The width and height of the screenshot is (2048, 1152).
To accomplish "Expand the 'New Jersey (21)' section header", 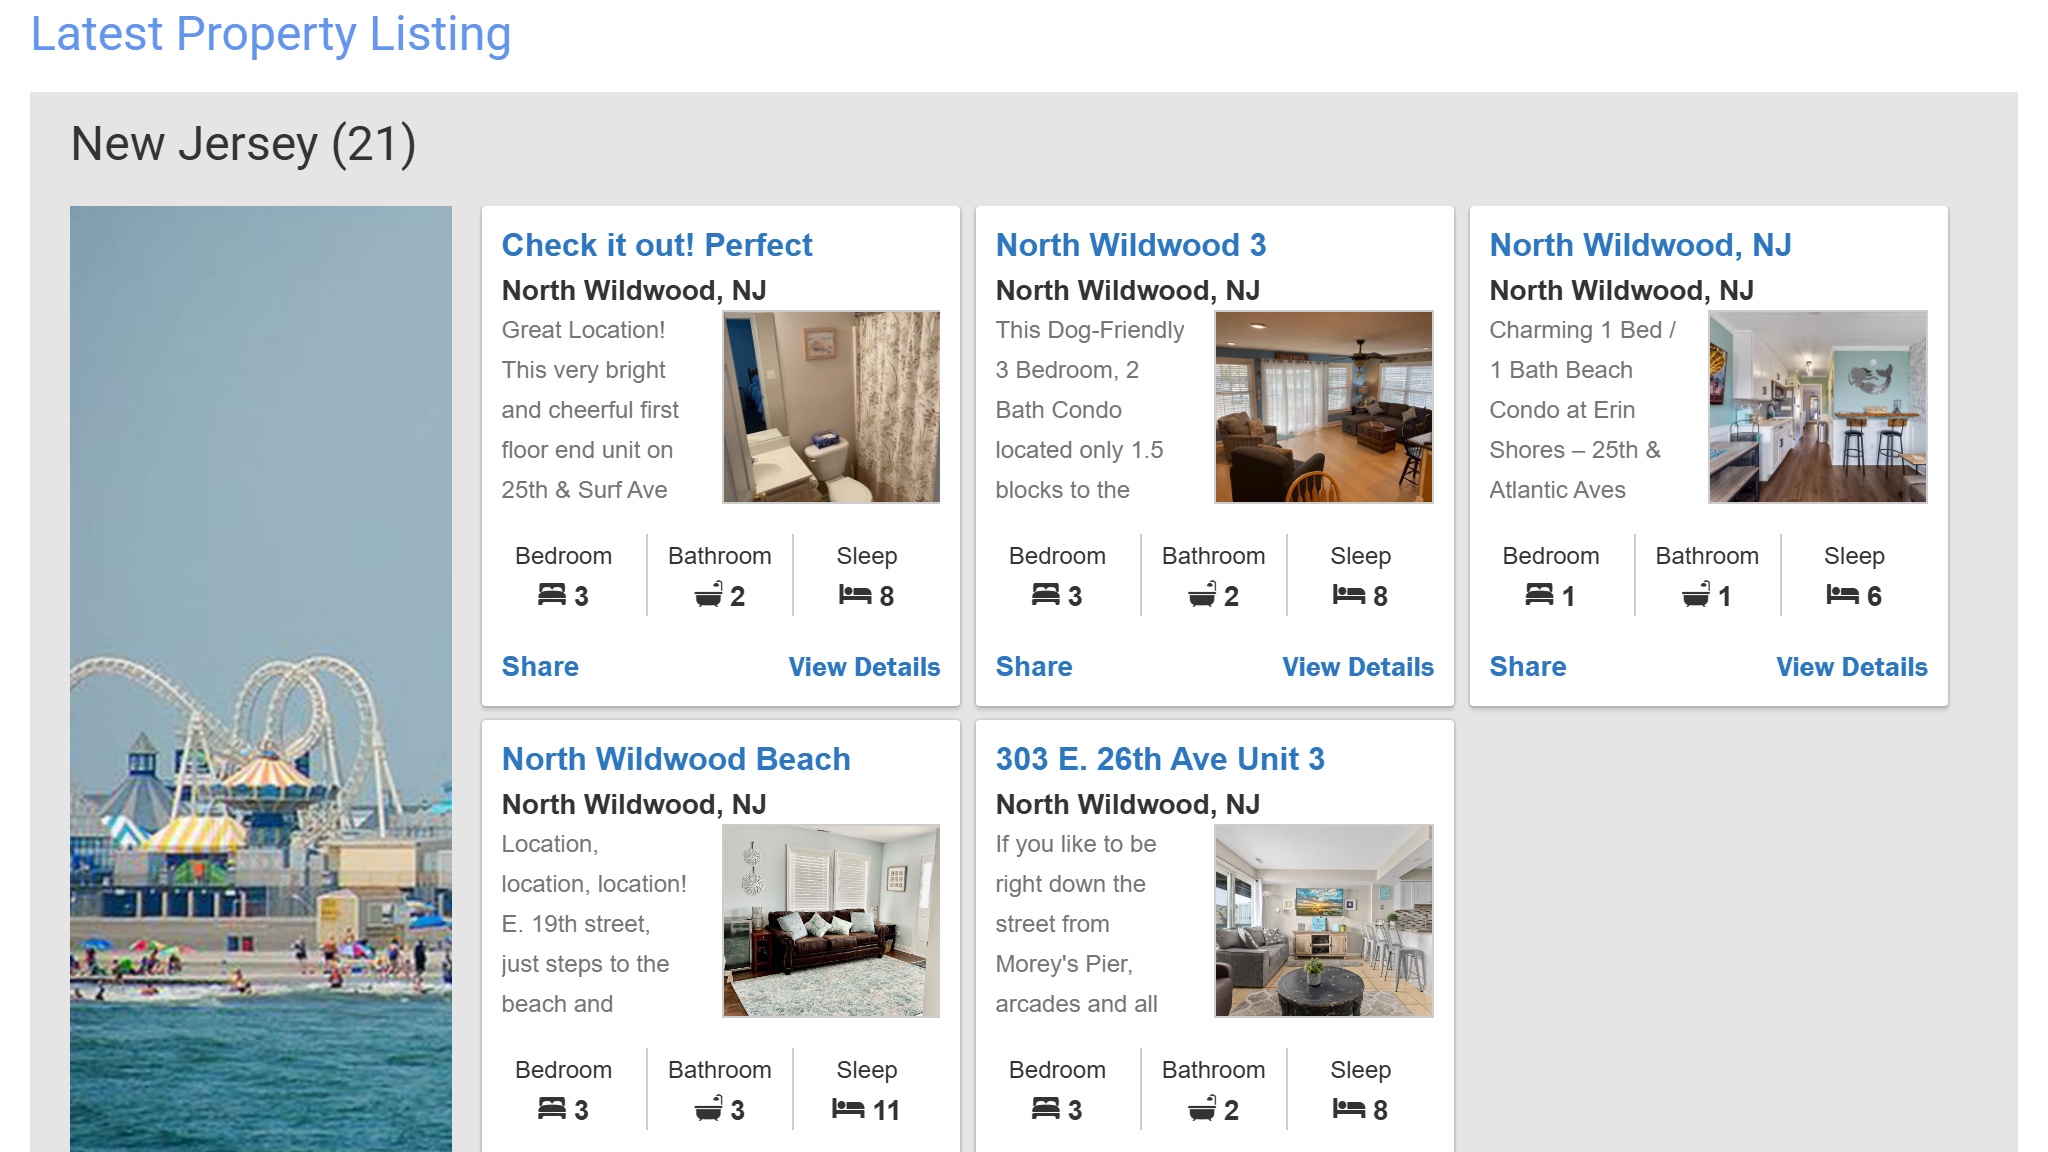I will click(243, 143).
